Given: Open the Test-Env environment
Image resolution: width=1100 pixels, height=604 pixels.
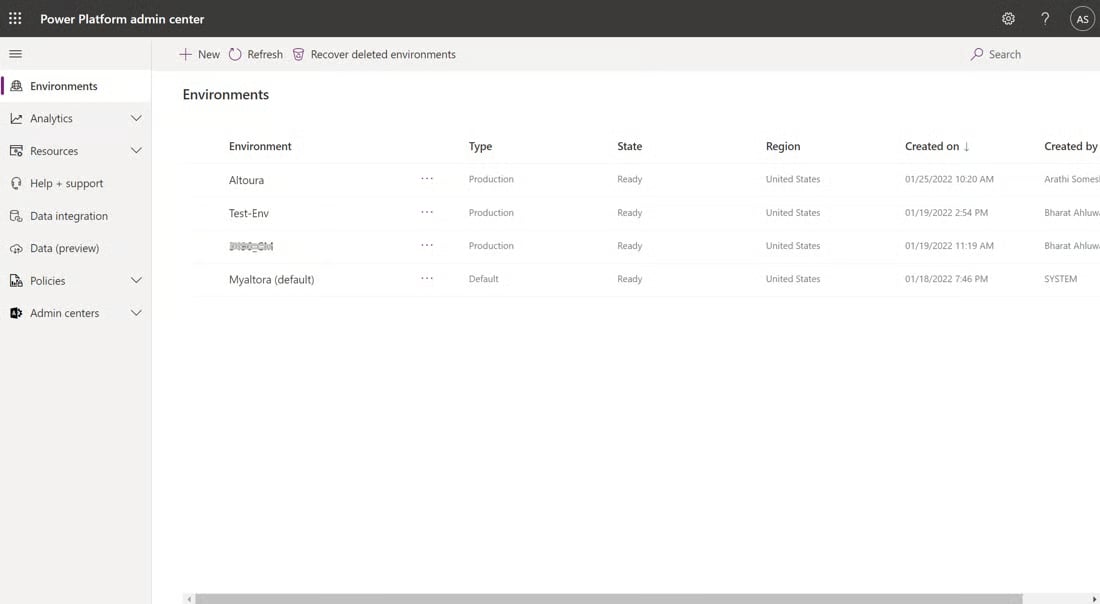Looking at the screenshot, I should [248, 213].
